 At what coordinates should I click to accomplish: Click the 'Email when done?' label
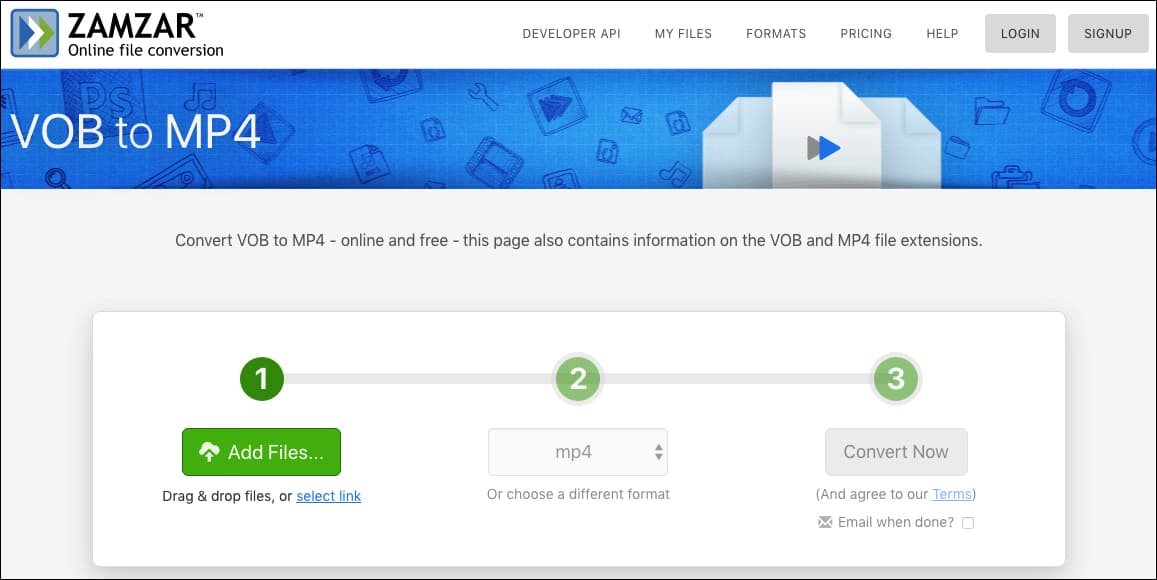[896, 522]
